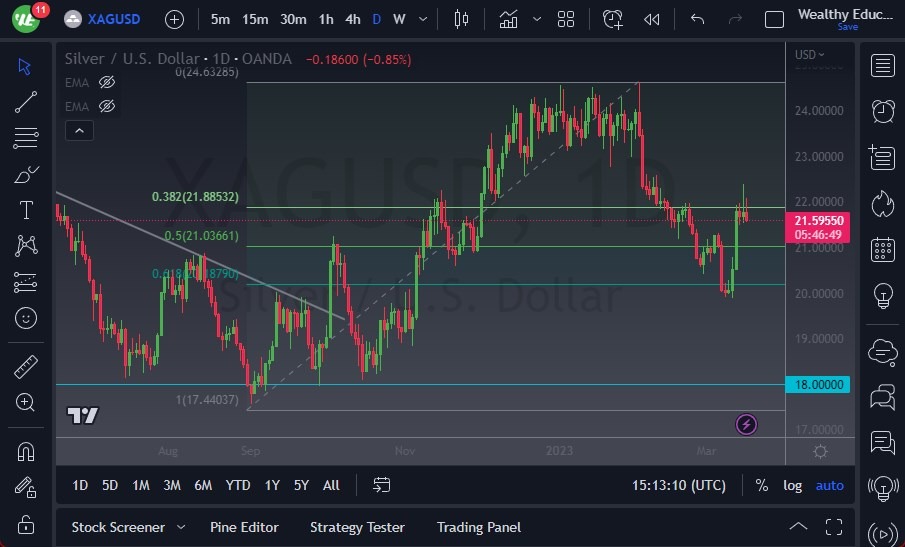Open the emoji icons tool
The width and height of the screenshot is (905, 547).
click(26, 318)
